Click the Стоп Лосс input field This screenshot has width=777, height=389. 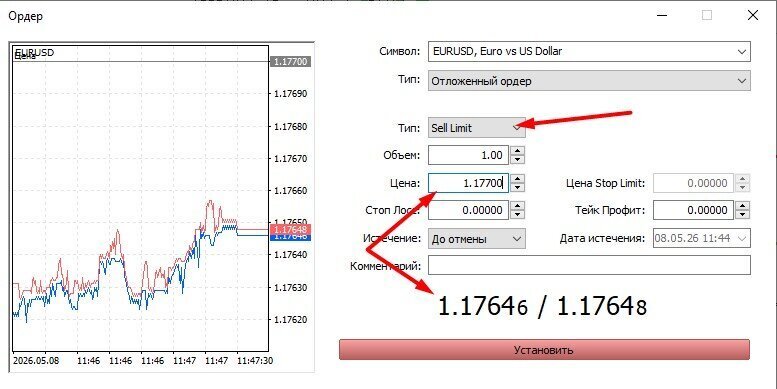469,210
